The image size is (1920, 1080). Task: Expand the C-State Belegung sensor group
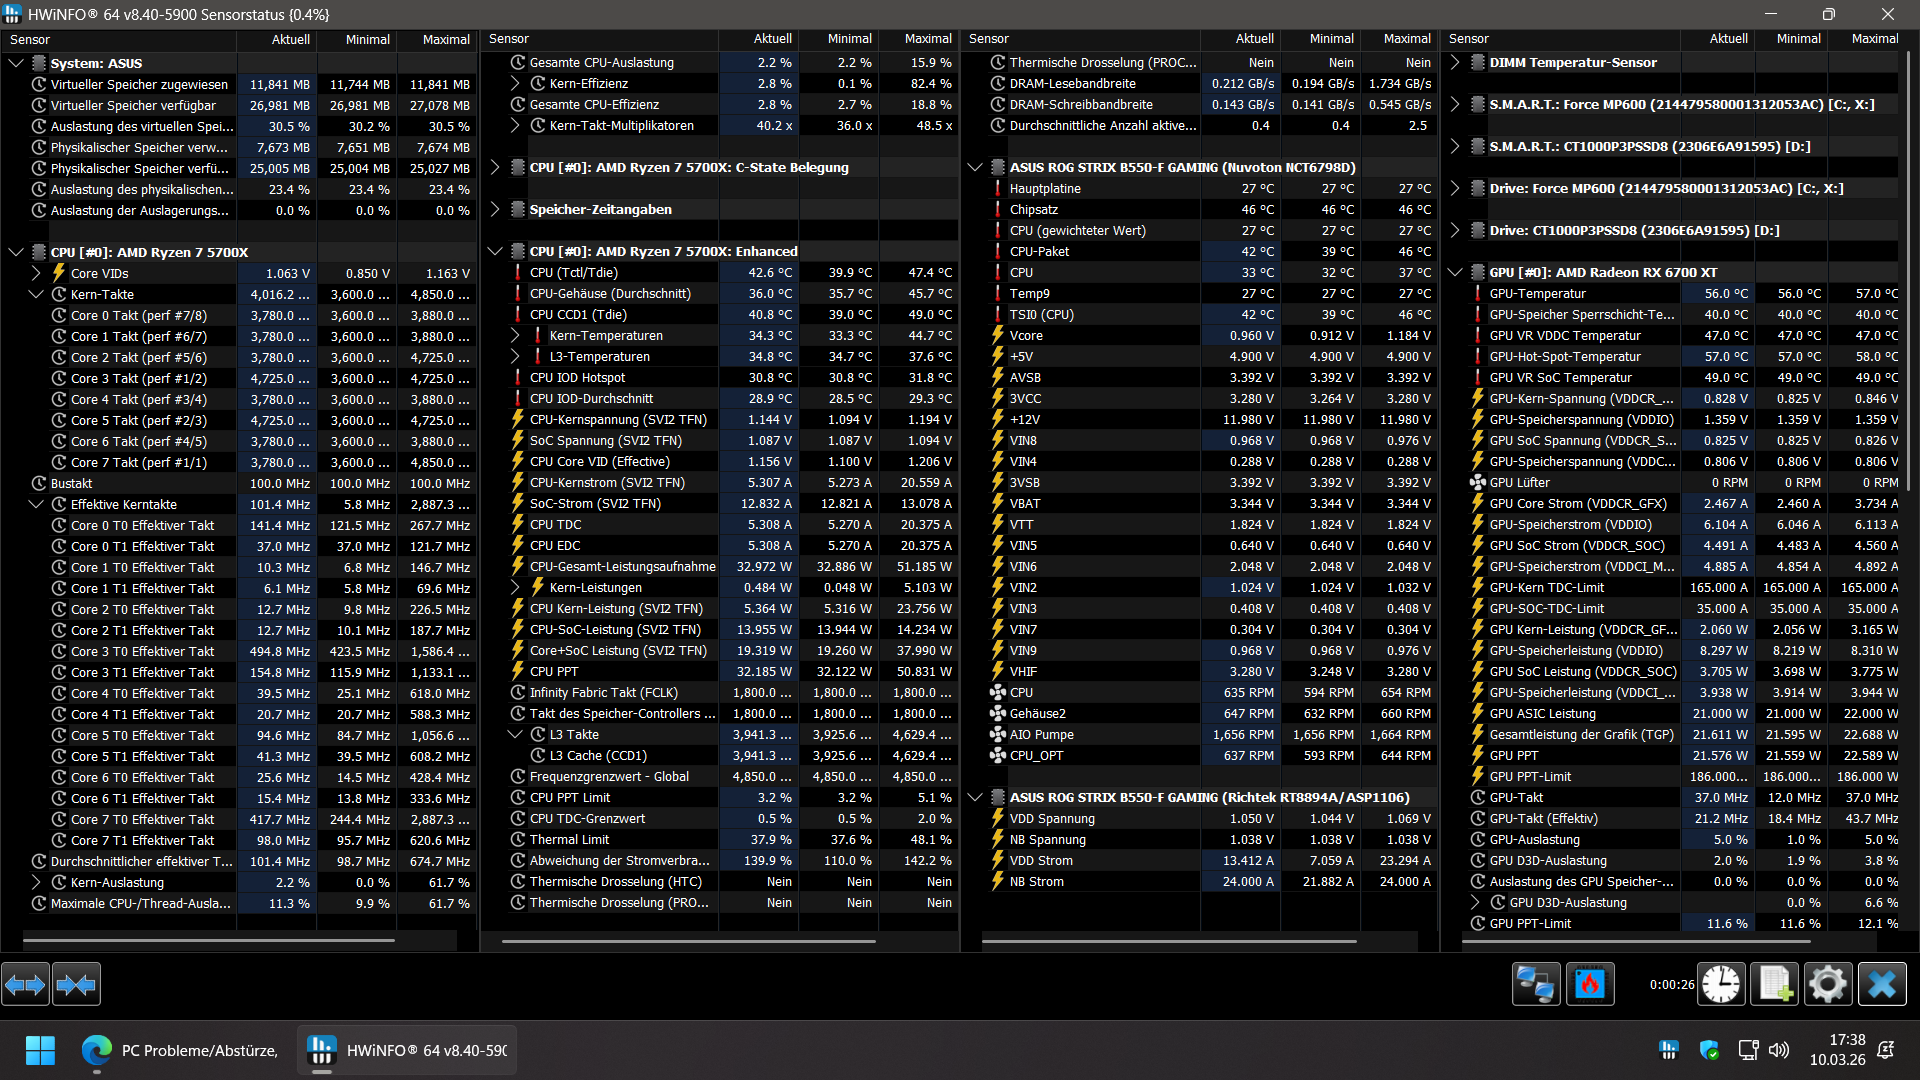pyautogui.click(x=495, y=168)
